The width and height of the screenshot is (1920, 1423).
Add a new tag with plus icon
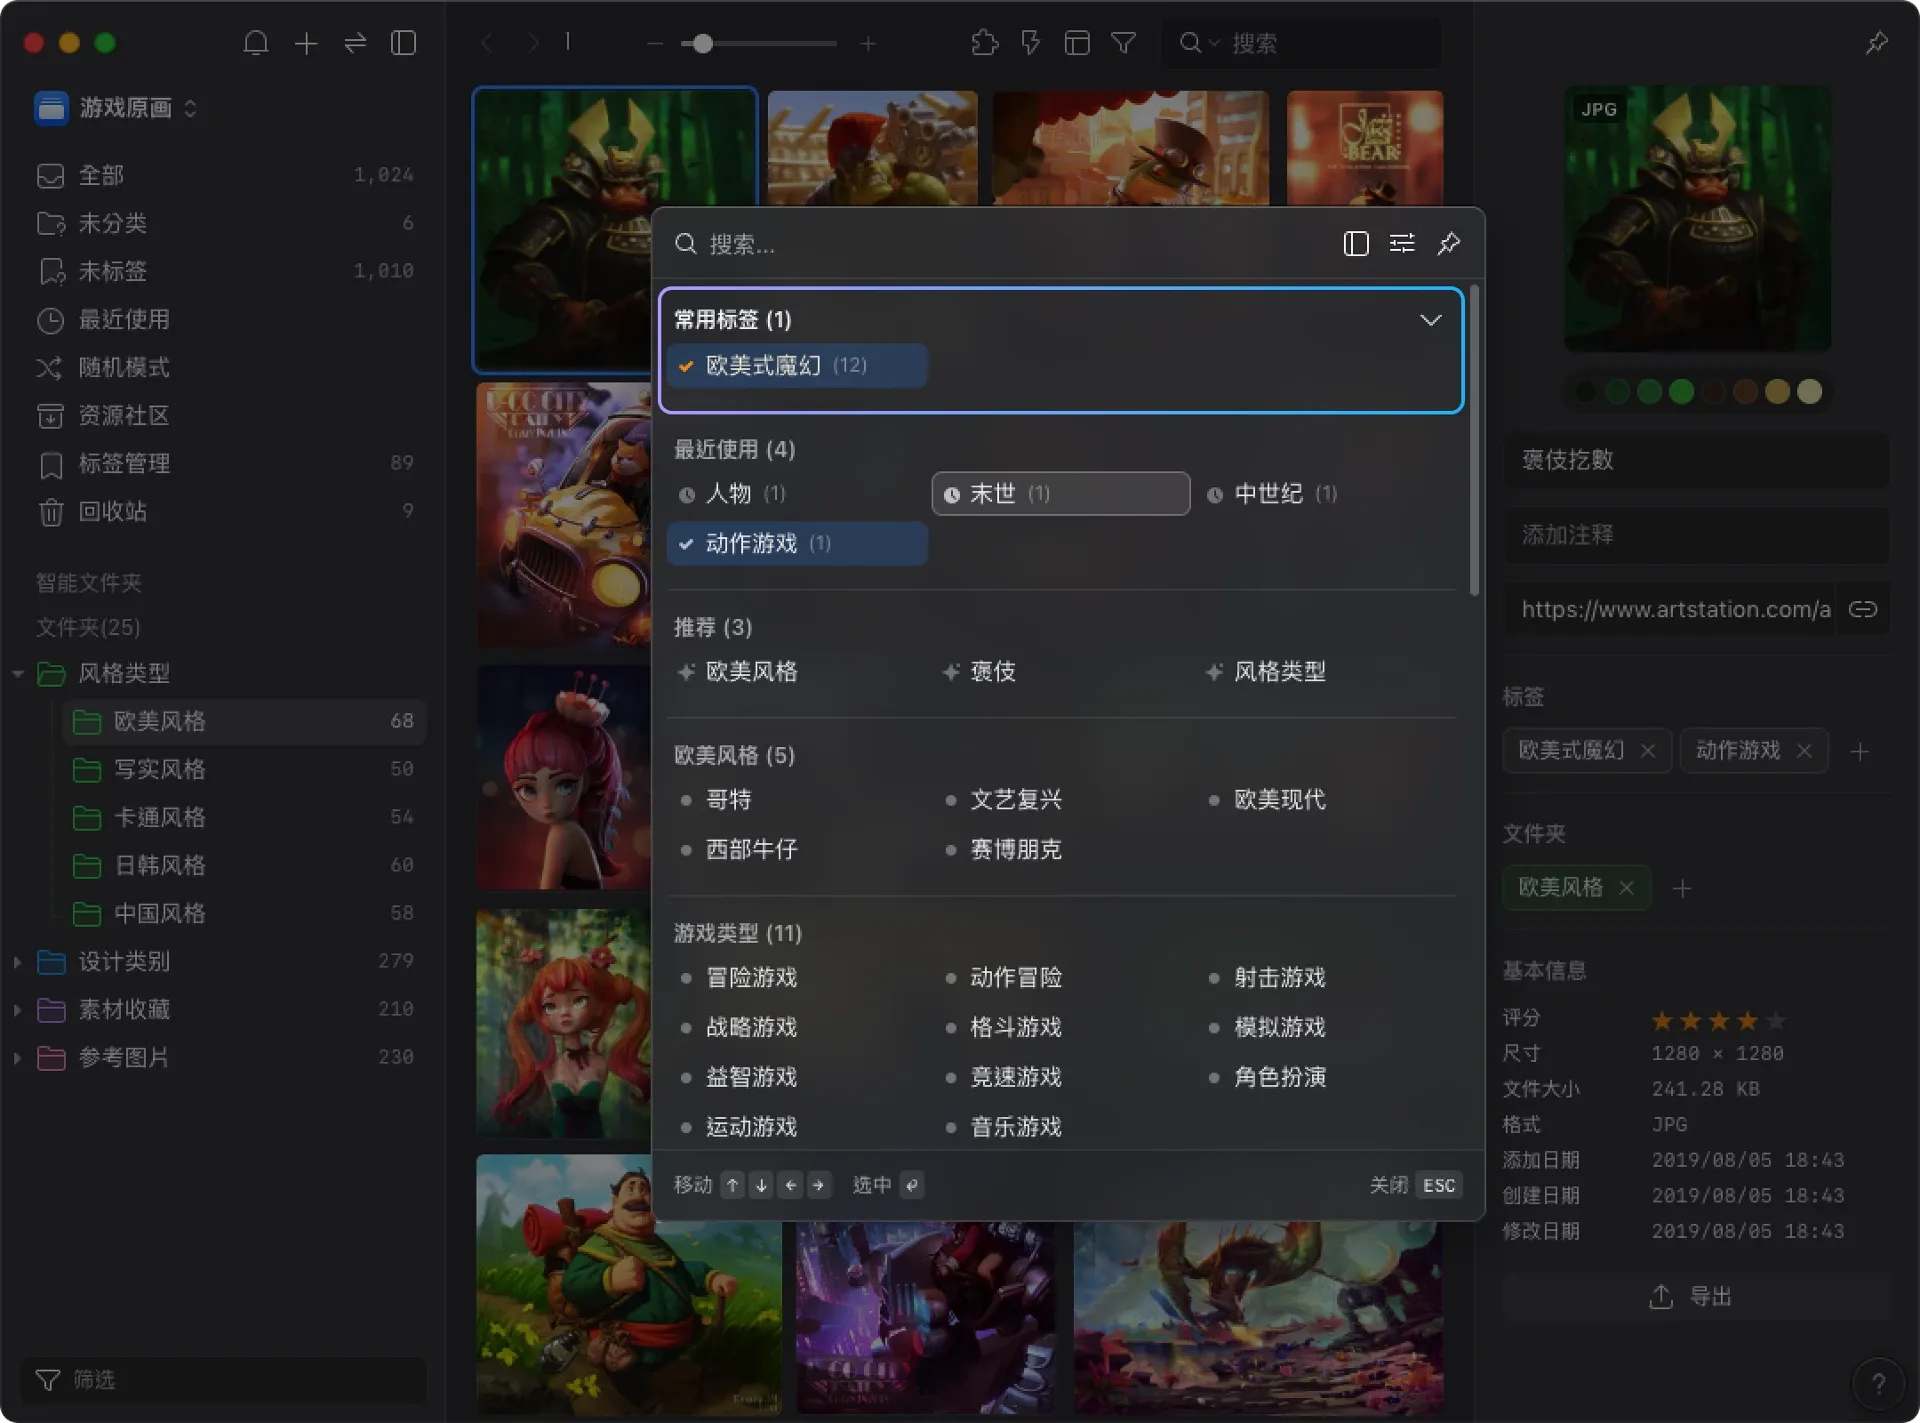pos(1860,752)
